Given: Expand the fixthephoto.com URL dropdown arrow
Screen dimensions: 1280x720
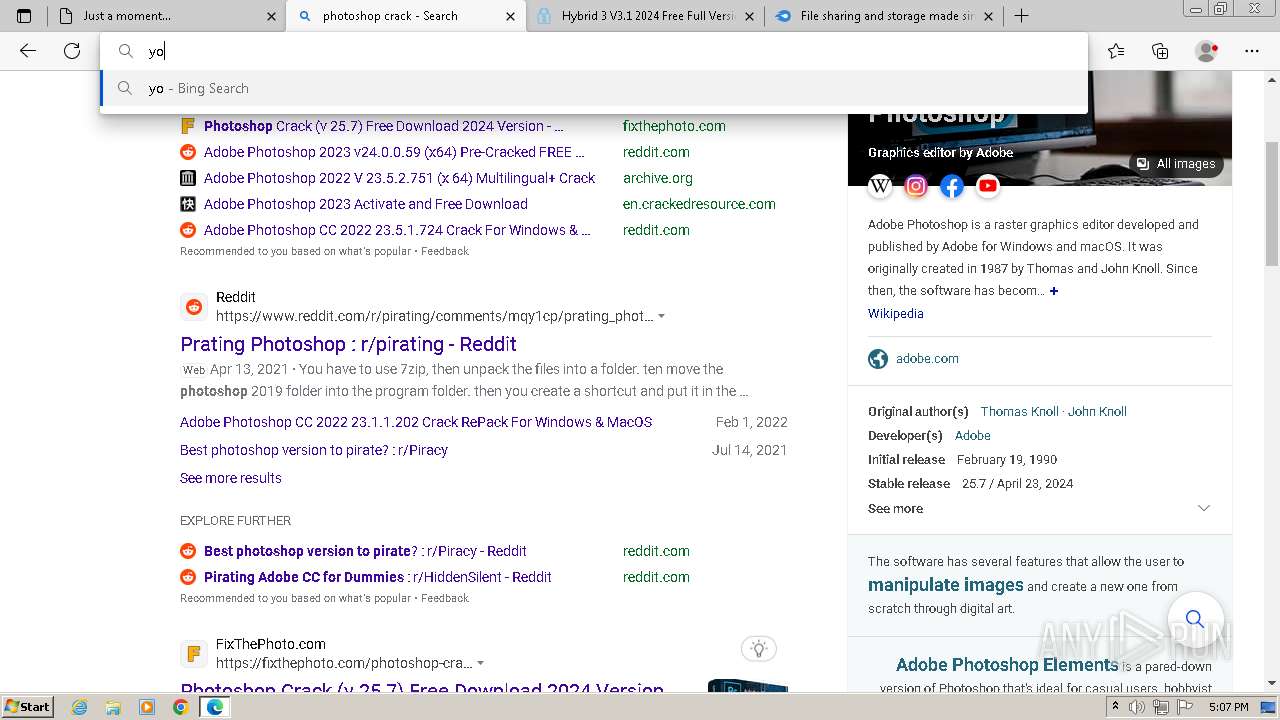Looking at the screenshot, I should (480, 664).
